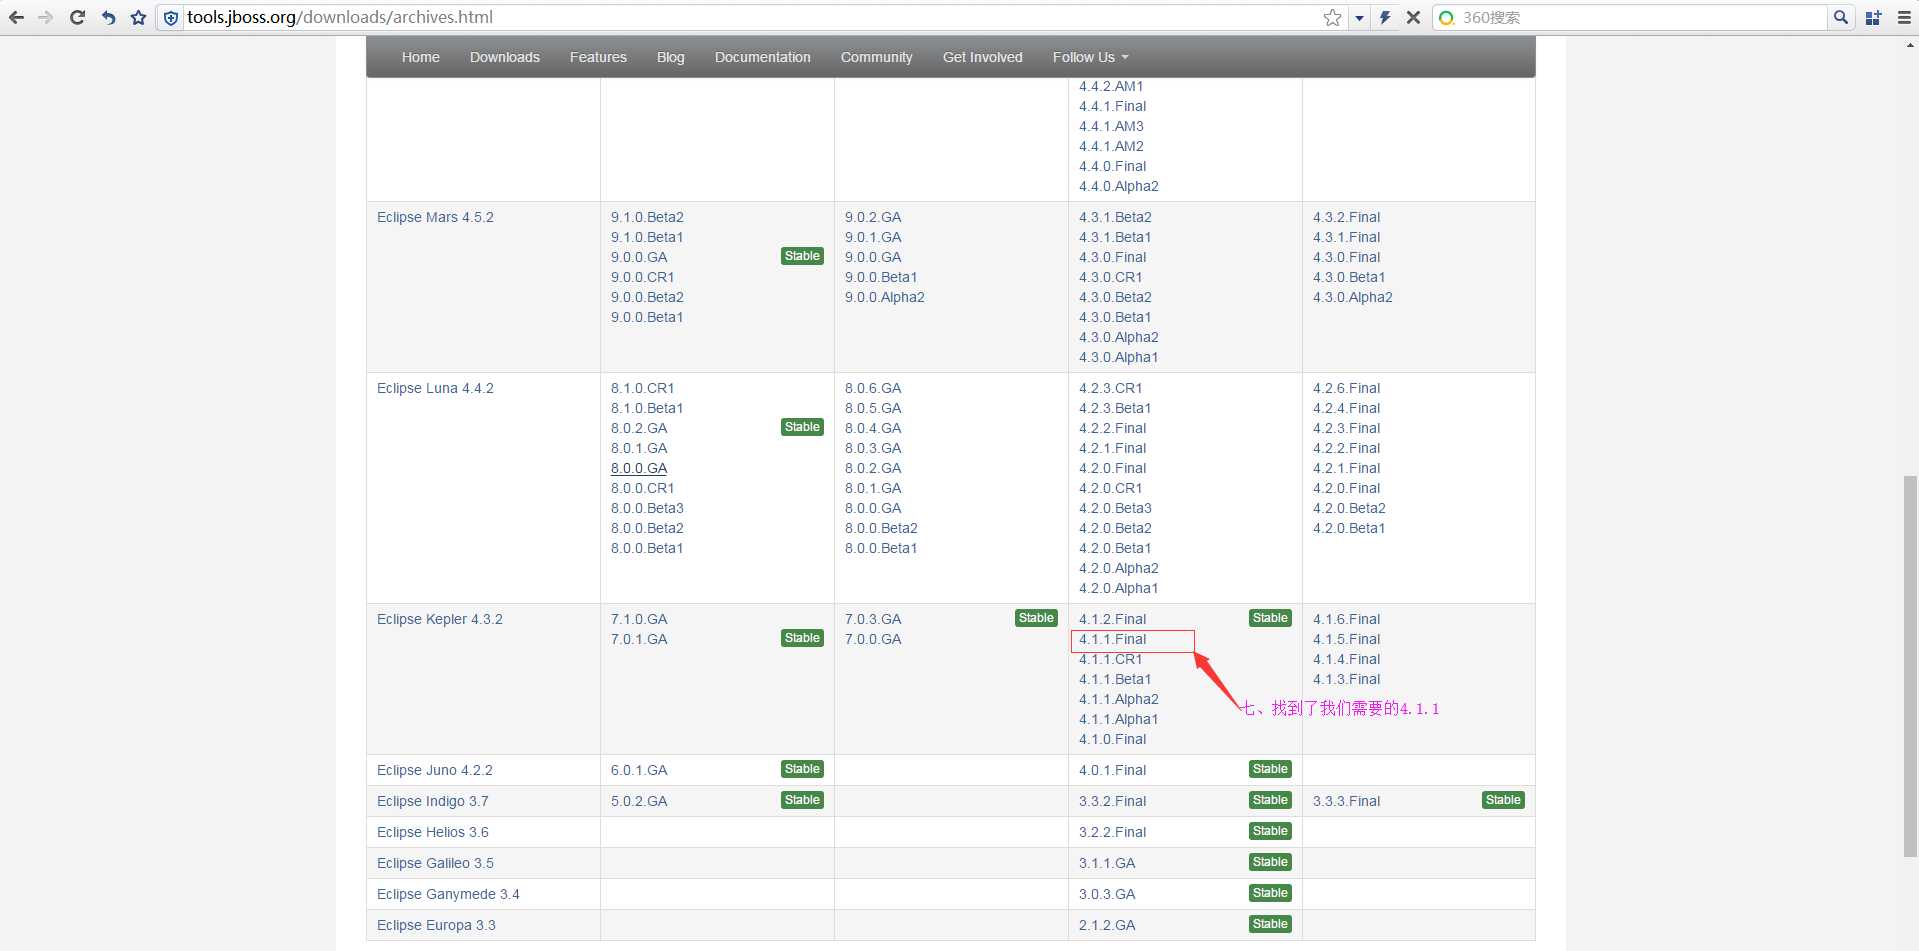Click the 5.0.2.GA link
This screenshot has width=1919, height=951.
[639, 801]
